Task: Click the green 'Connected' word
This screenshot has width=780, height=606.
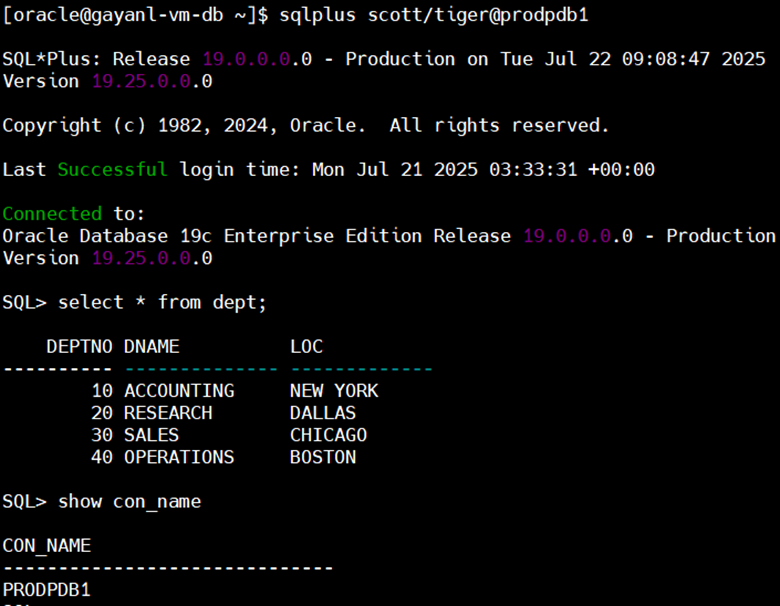Action: click(x=52, y=214)
